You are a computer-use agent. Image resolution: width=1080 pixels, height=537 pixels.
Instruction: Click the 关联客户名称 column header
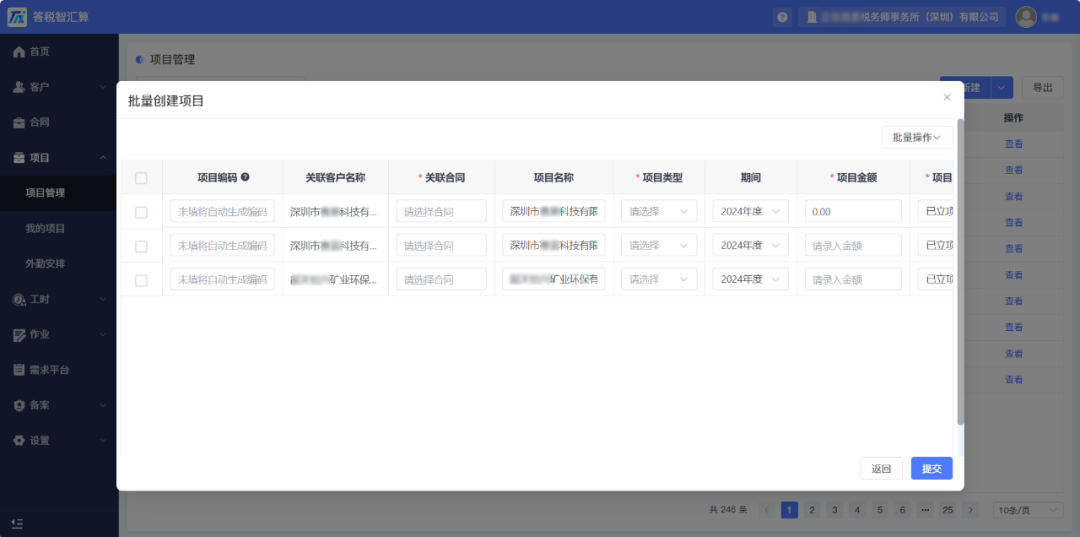pos(335,178)
